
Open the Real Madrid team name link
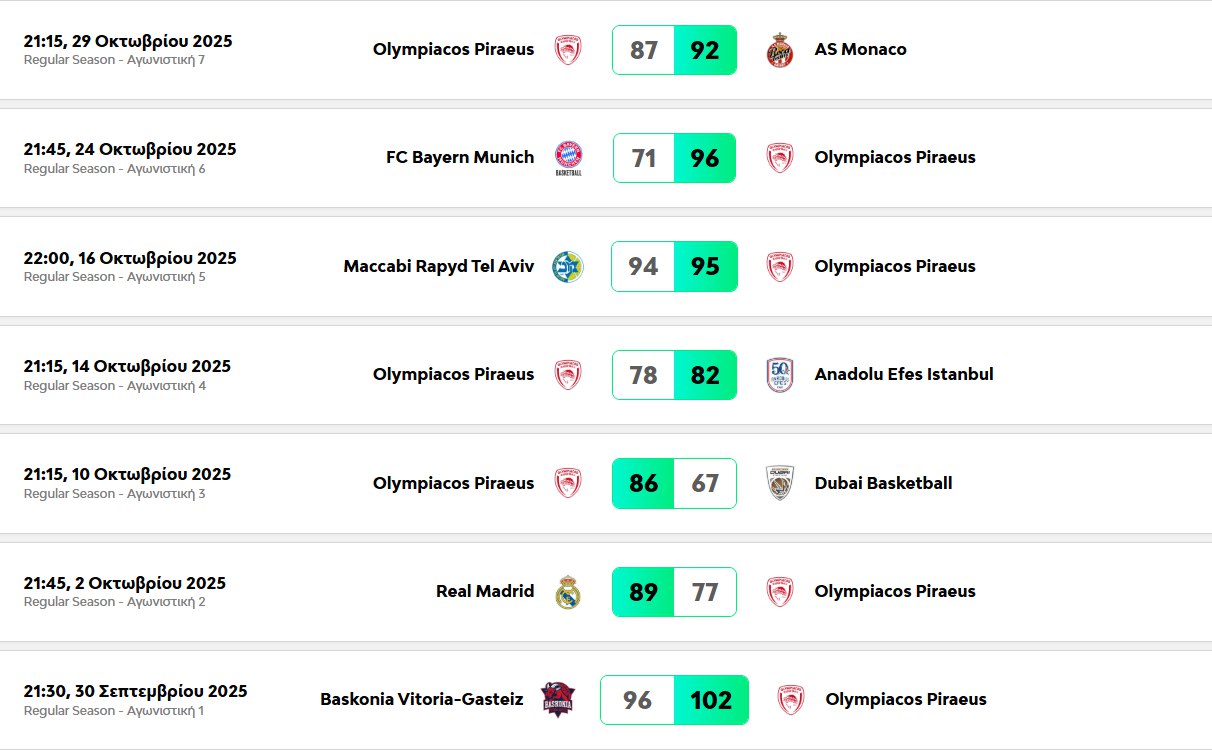click(485, 592)
